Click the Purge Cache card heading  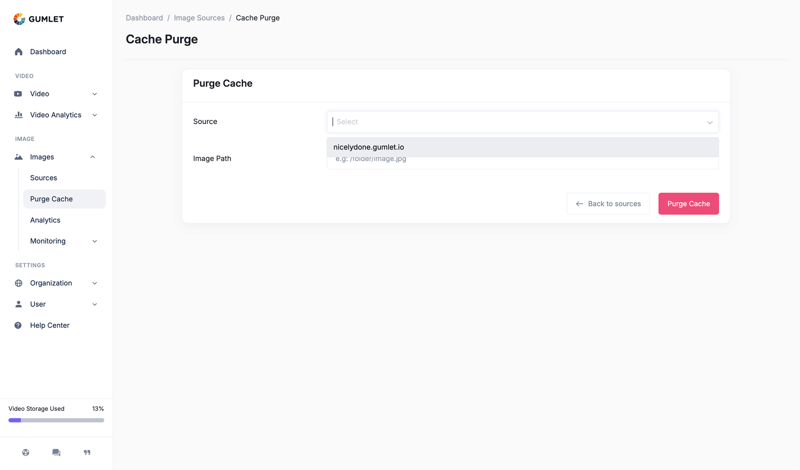point(222,83)
